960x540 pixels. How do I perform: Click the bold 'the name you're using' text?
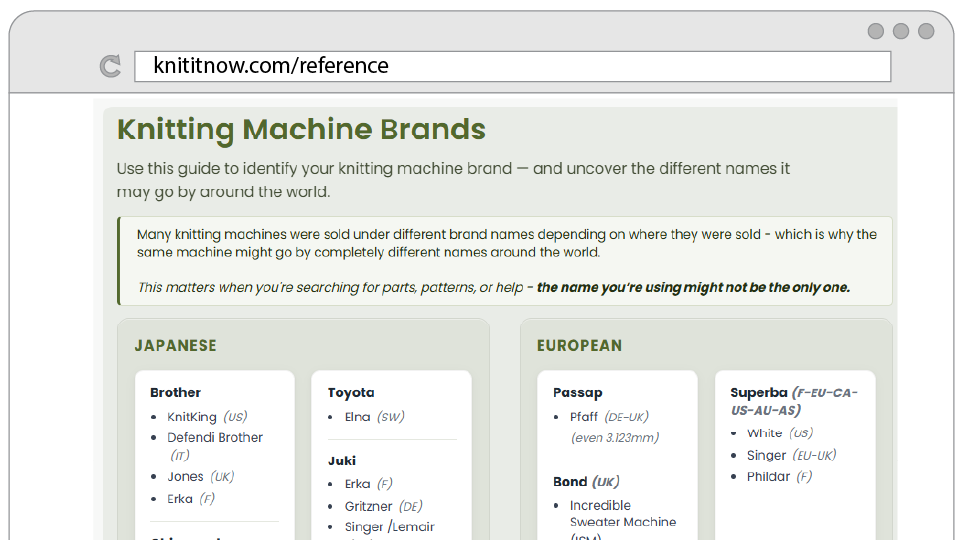coord(693,287)
